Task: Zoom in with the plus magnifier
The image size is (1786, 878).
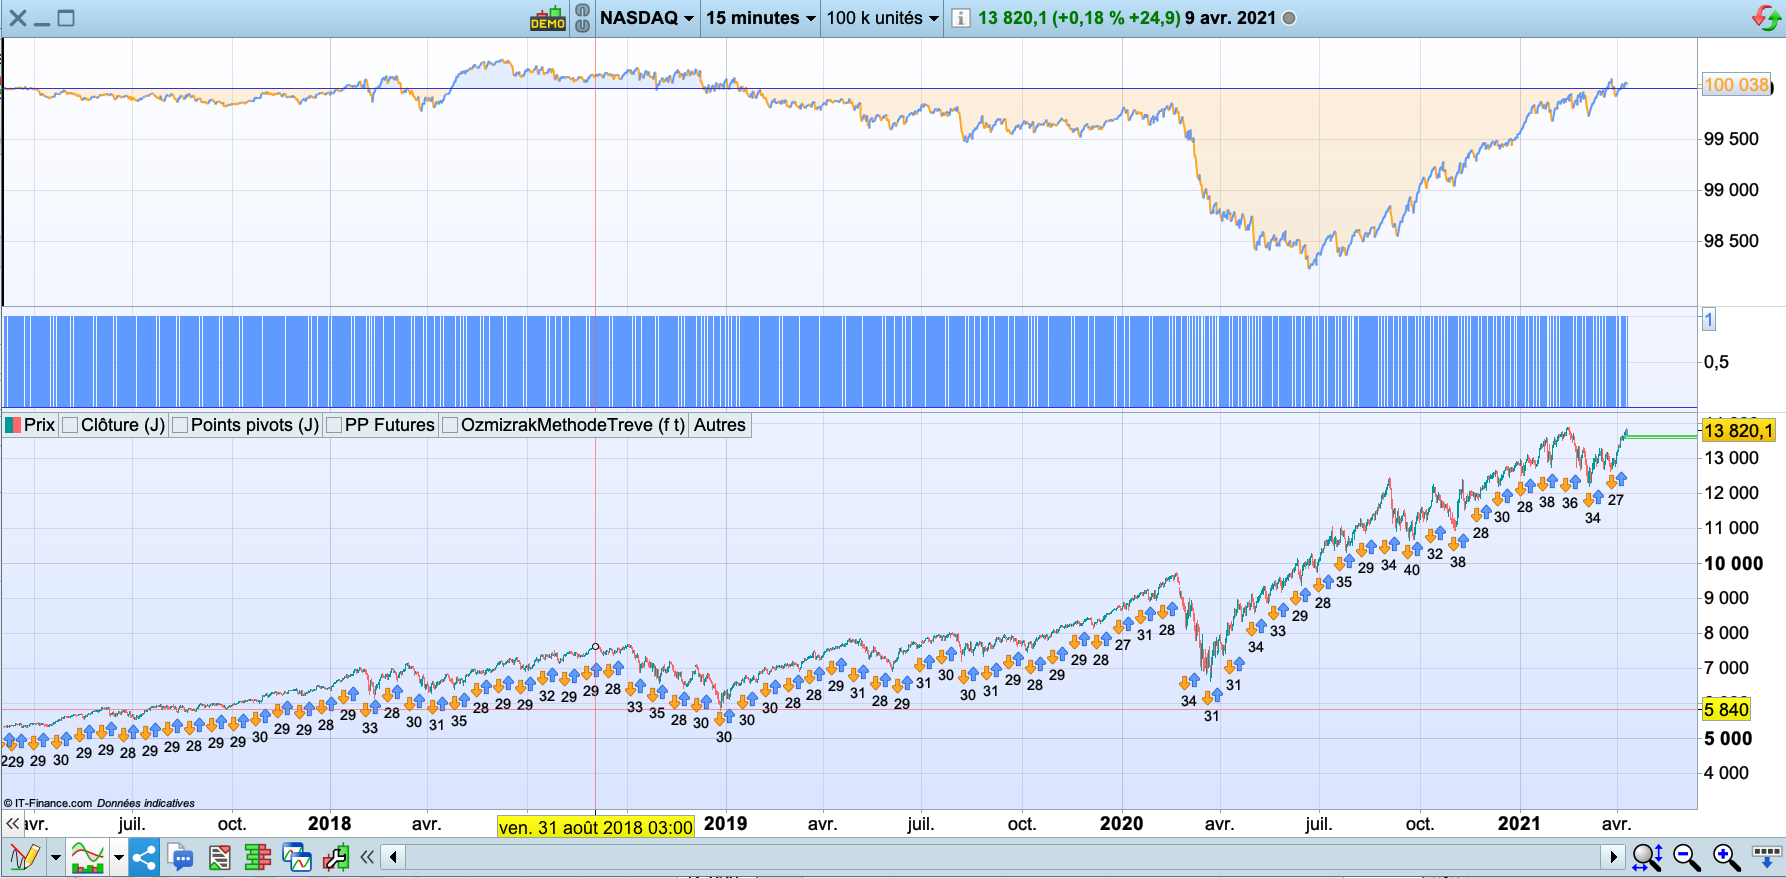Action: (1726, 857)
